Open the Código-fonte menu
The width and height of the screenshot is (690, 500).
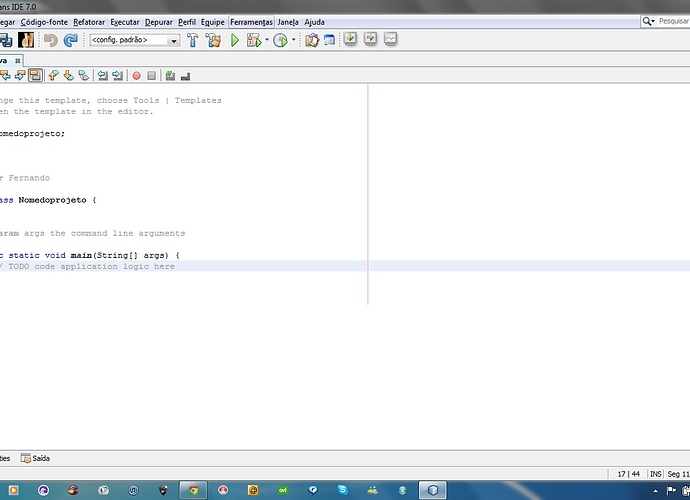point(44,22)
